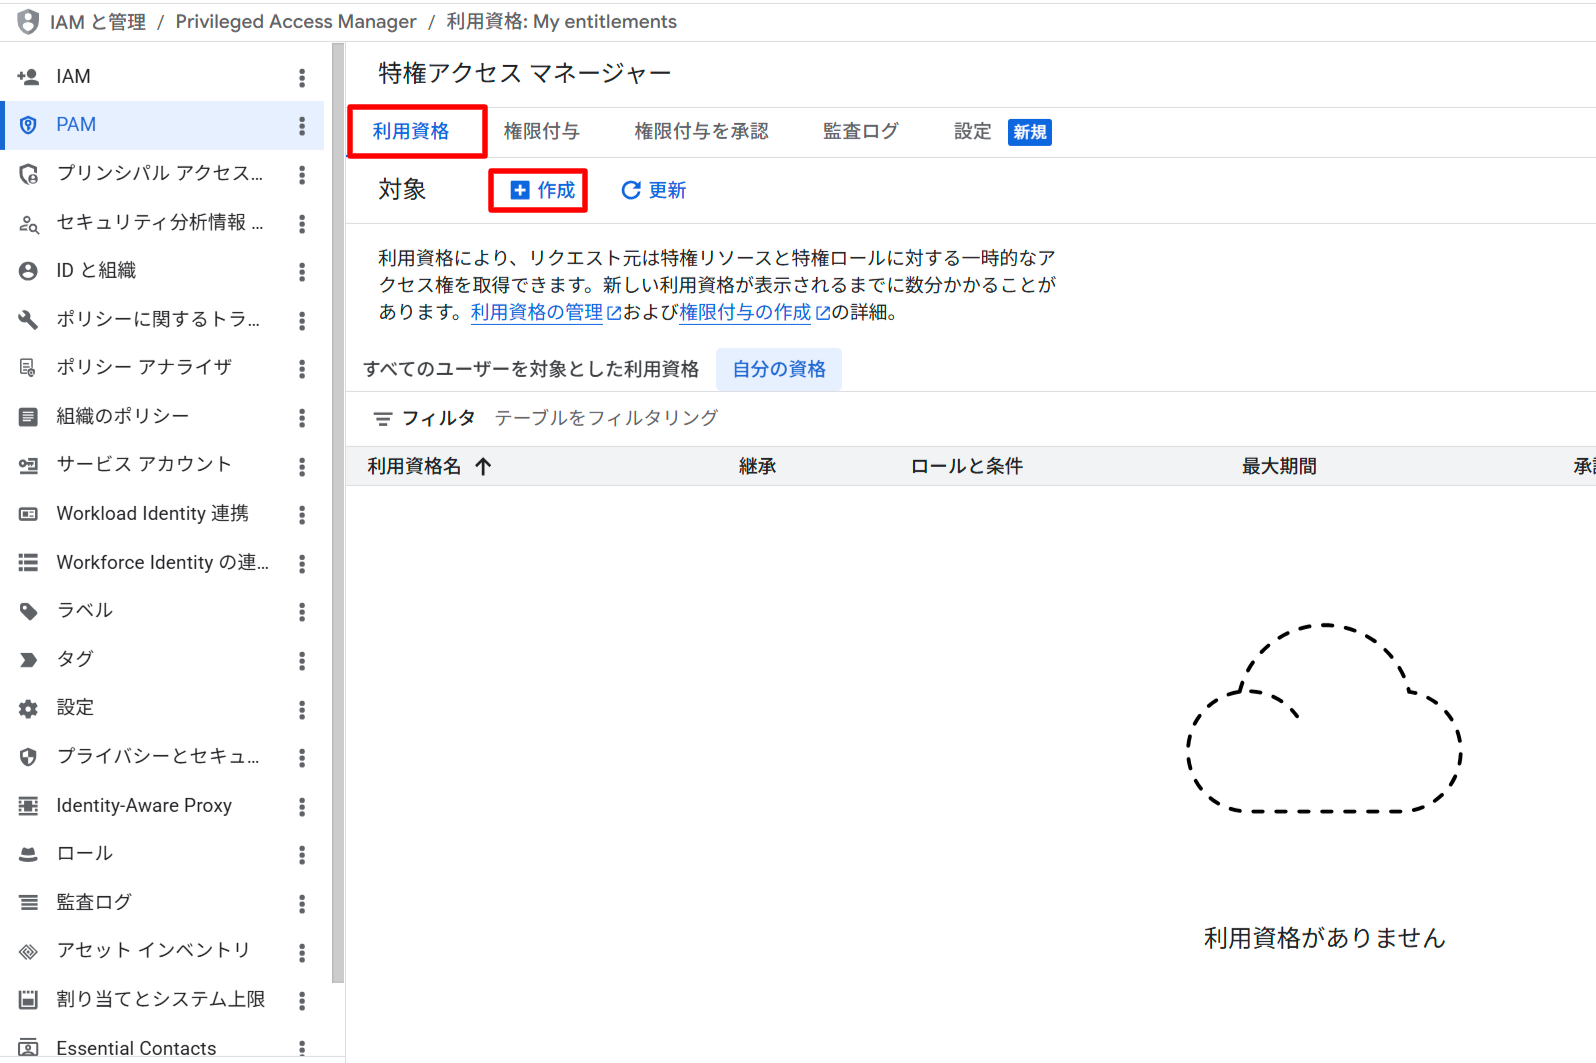
Task: Open three-dot menu beside ロール
Action: [x=302, y=855]
